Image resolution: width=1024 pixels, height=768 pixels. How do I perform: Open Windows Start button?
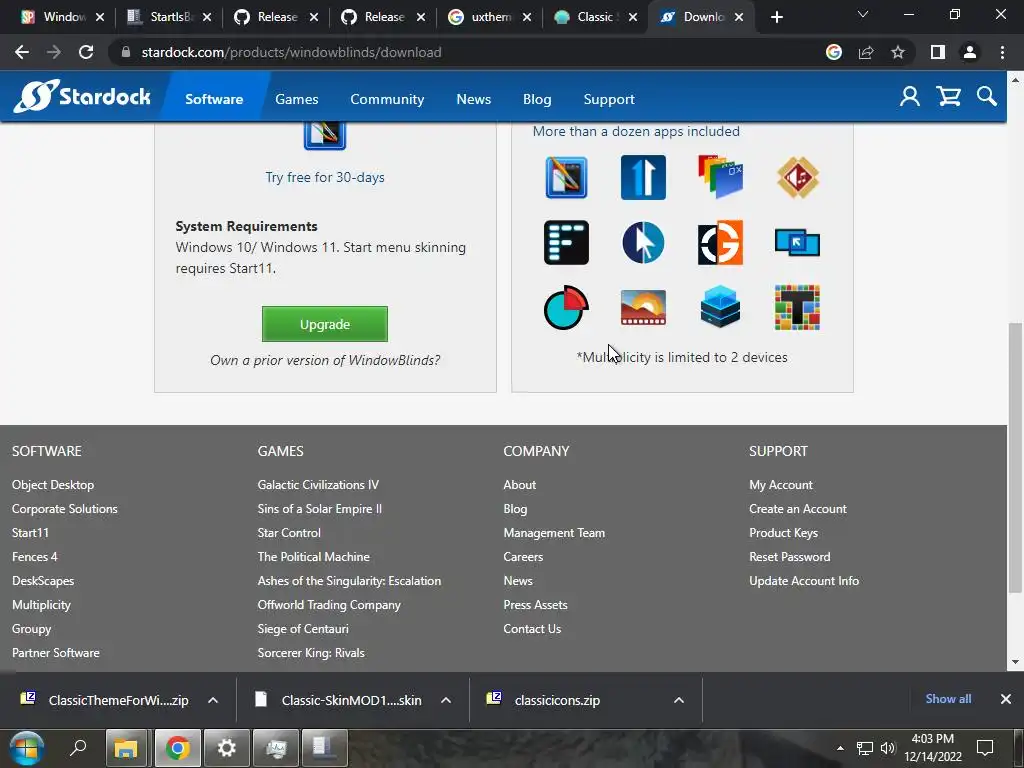(26, 748)
